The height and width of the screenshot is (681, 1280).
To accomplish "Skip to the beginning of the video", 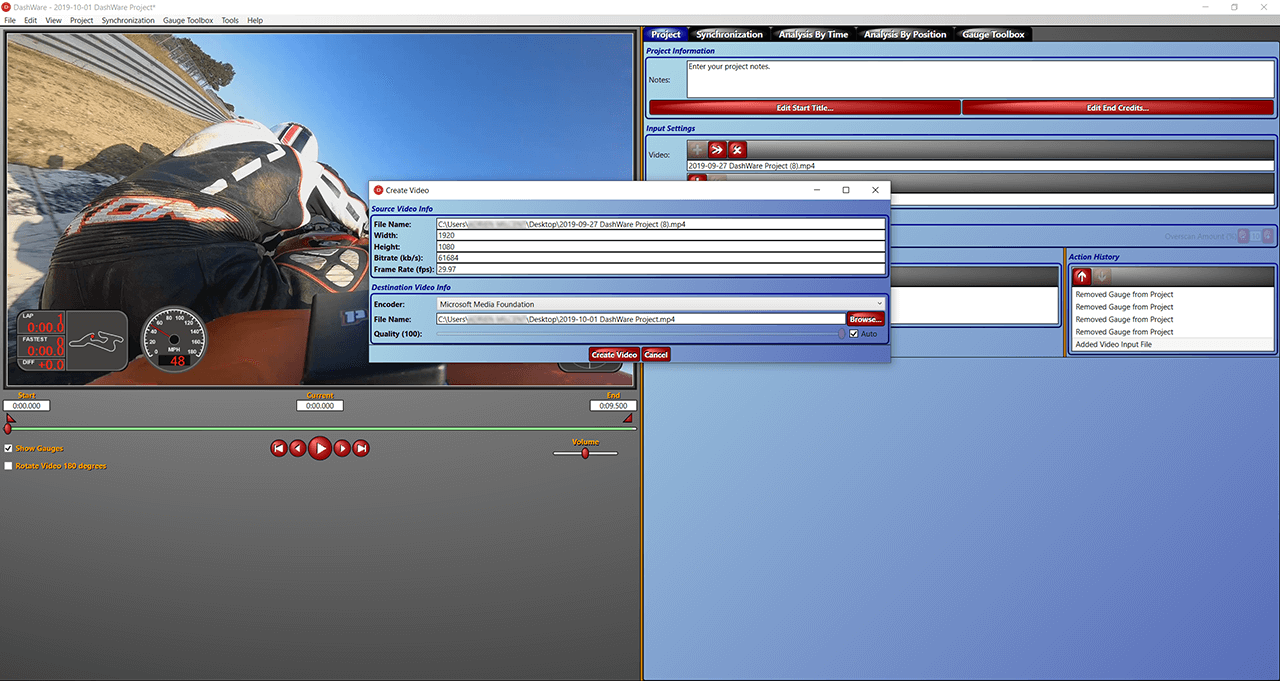I will [x=278, y=448].
